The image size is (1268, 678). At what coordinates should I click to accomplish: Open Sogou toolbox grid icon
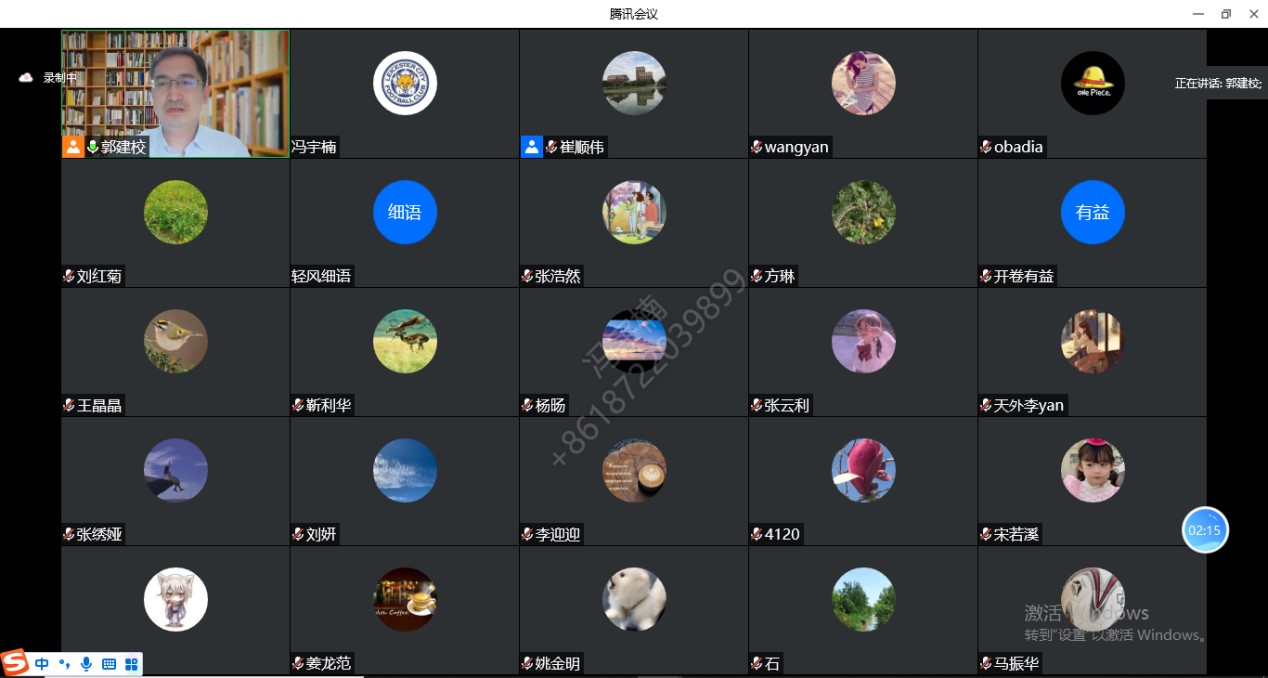131,664
